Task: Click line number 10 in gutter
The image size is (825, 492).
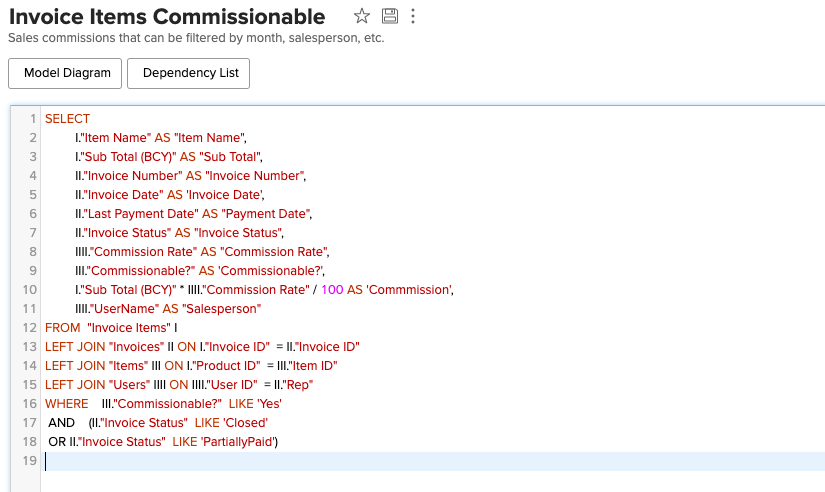Action: click(x=29, y=290)
